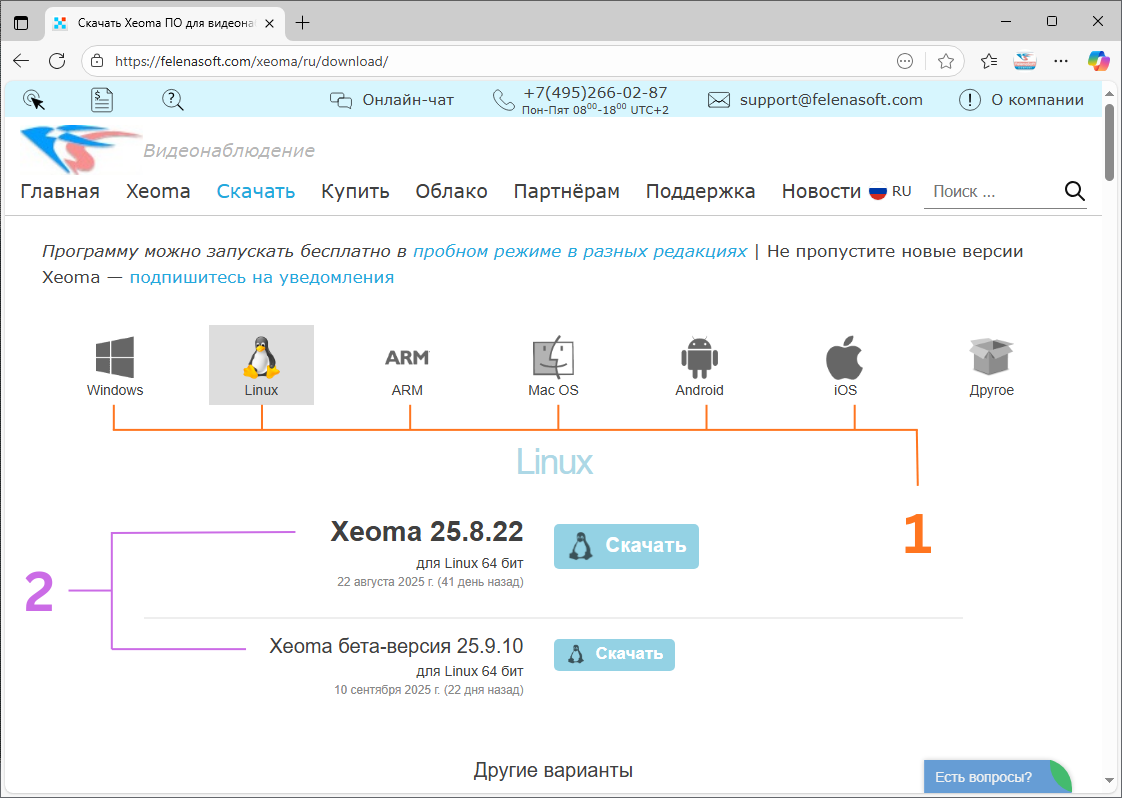Open the "Купить" menu item
1122x798 pixels.
(x=355, y=191)
